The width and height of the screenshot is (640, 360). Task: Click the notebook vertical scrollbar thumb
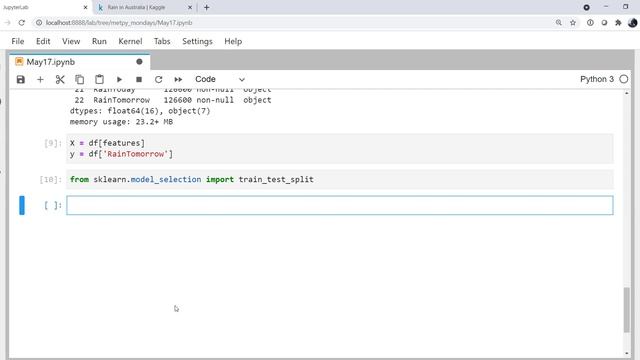coord(627,310)
